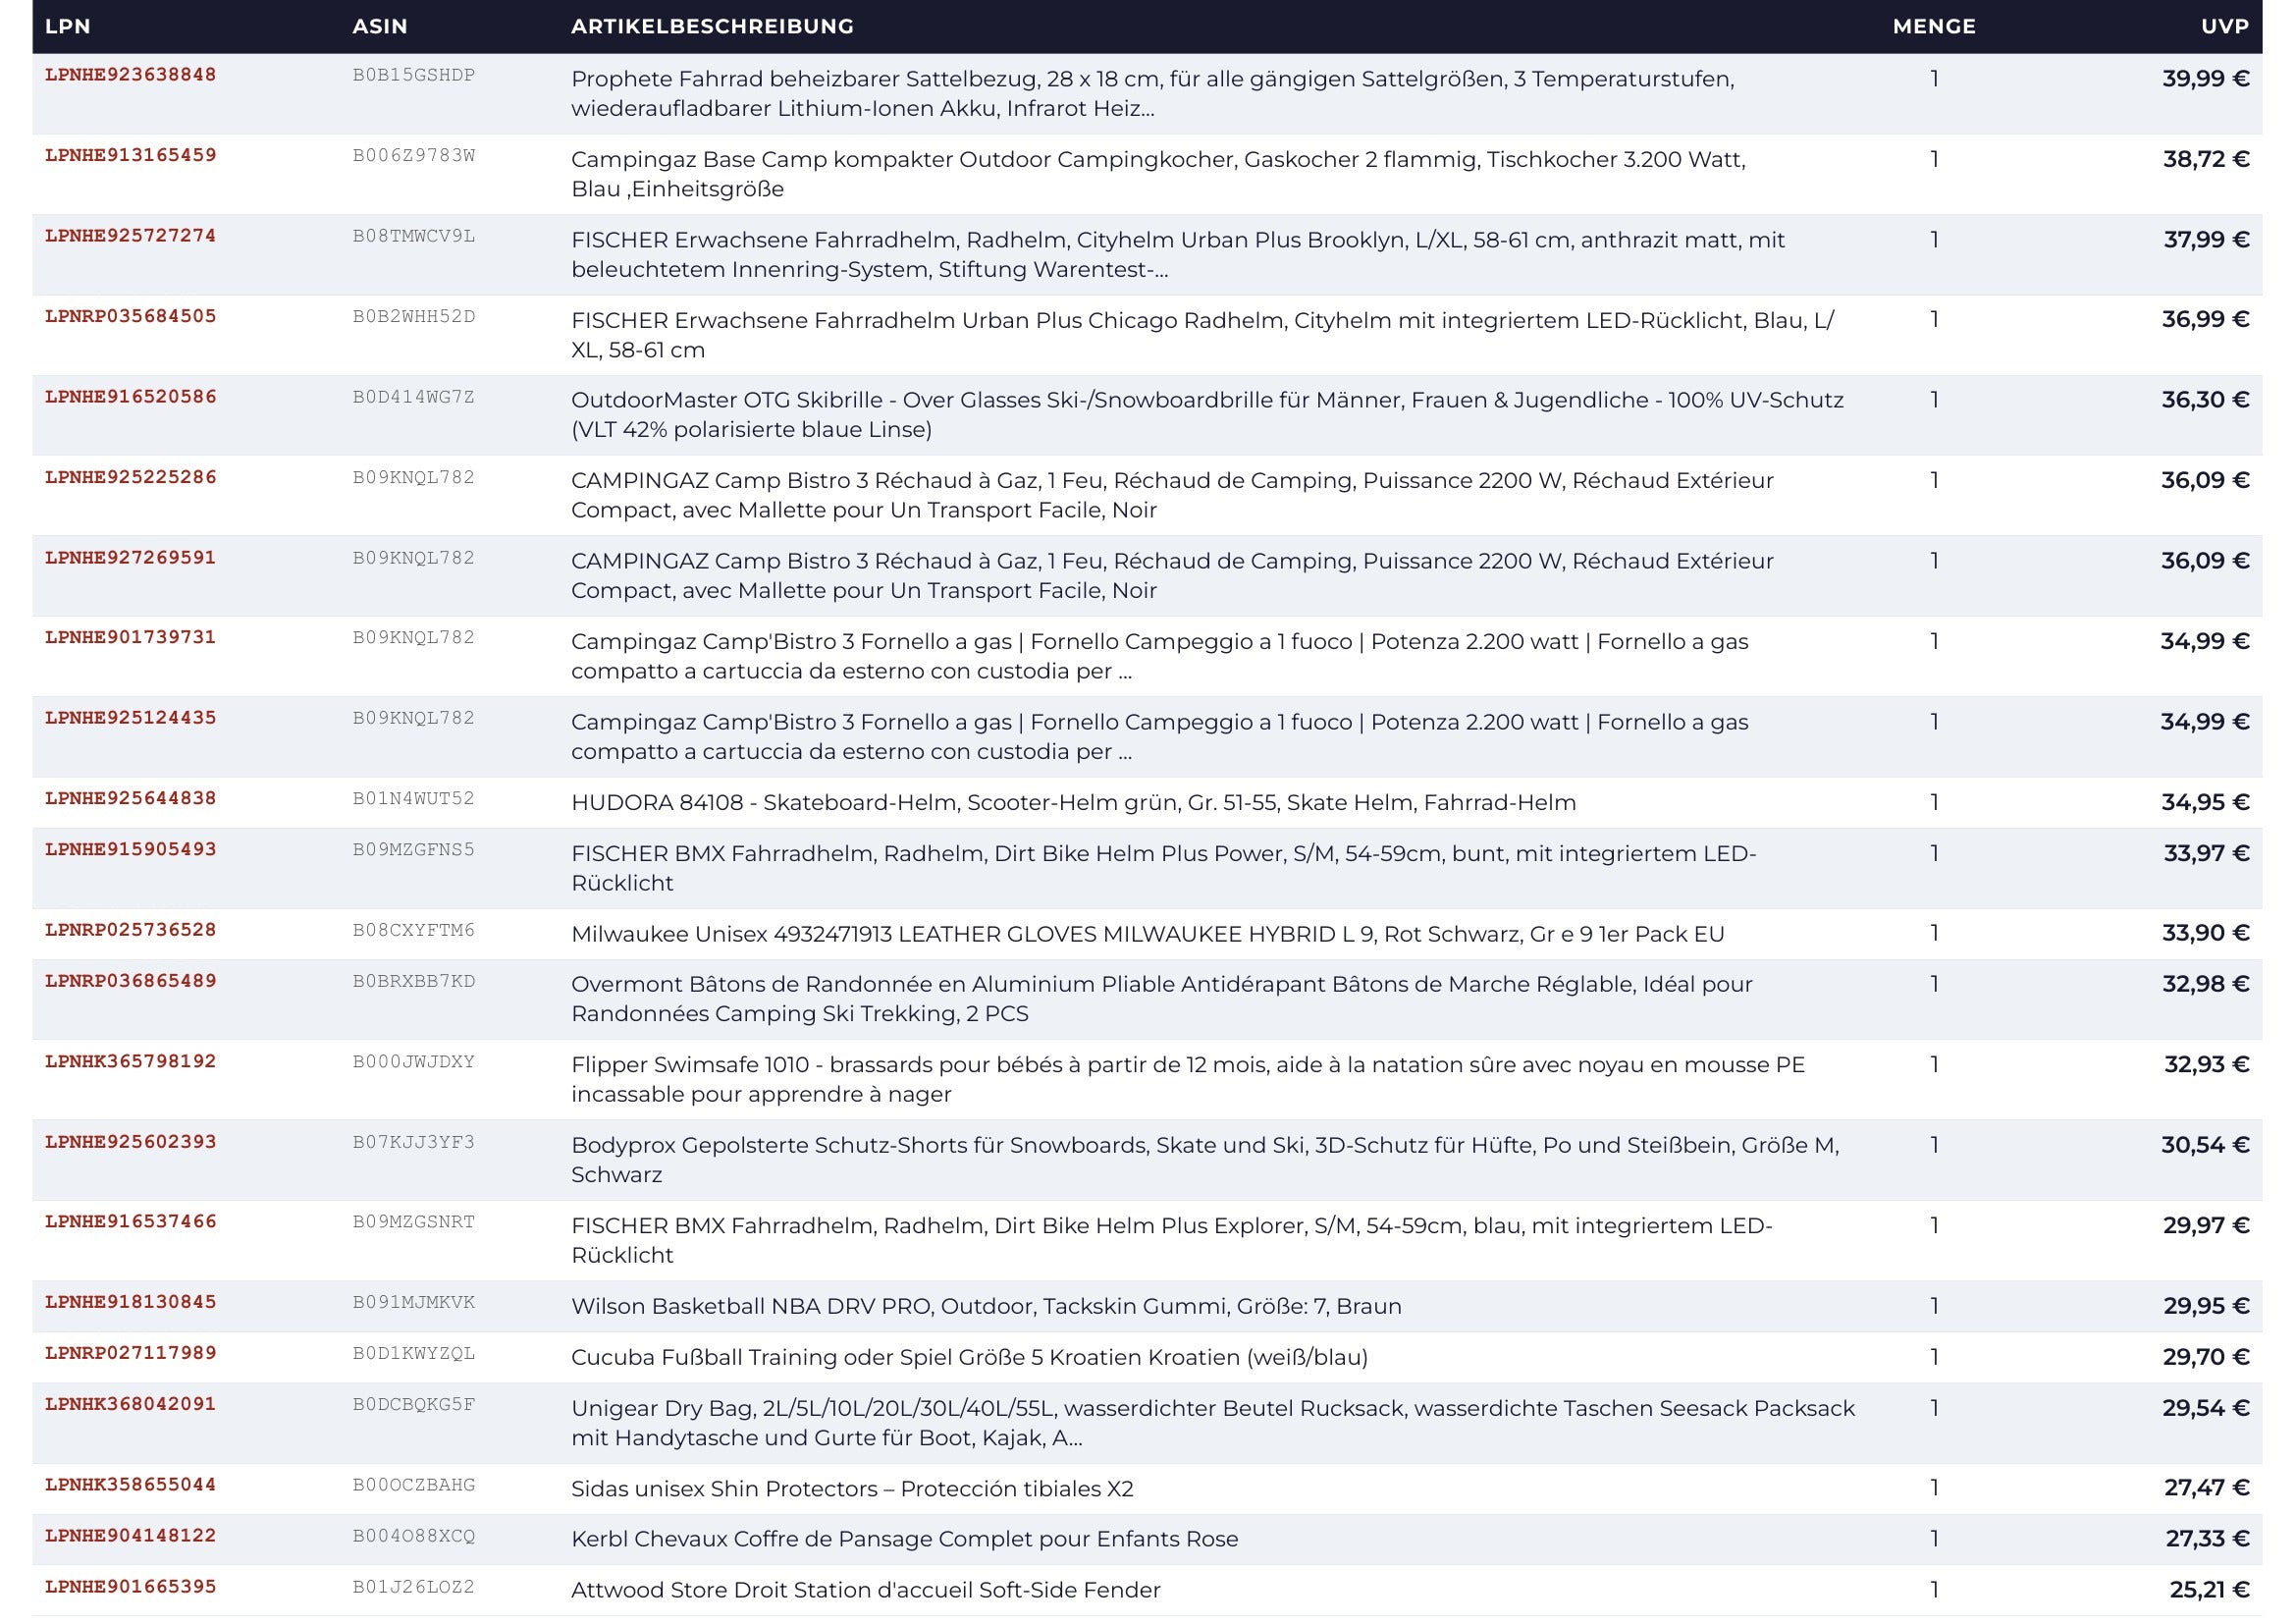
Task: Select LPN code LPNHK368042091
Action: tap(130, 1404)
